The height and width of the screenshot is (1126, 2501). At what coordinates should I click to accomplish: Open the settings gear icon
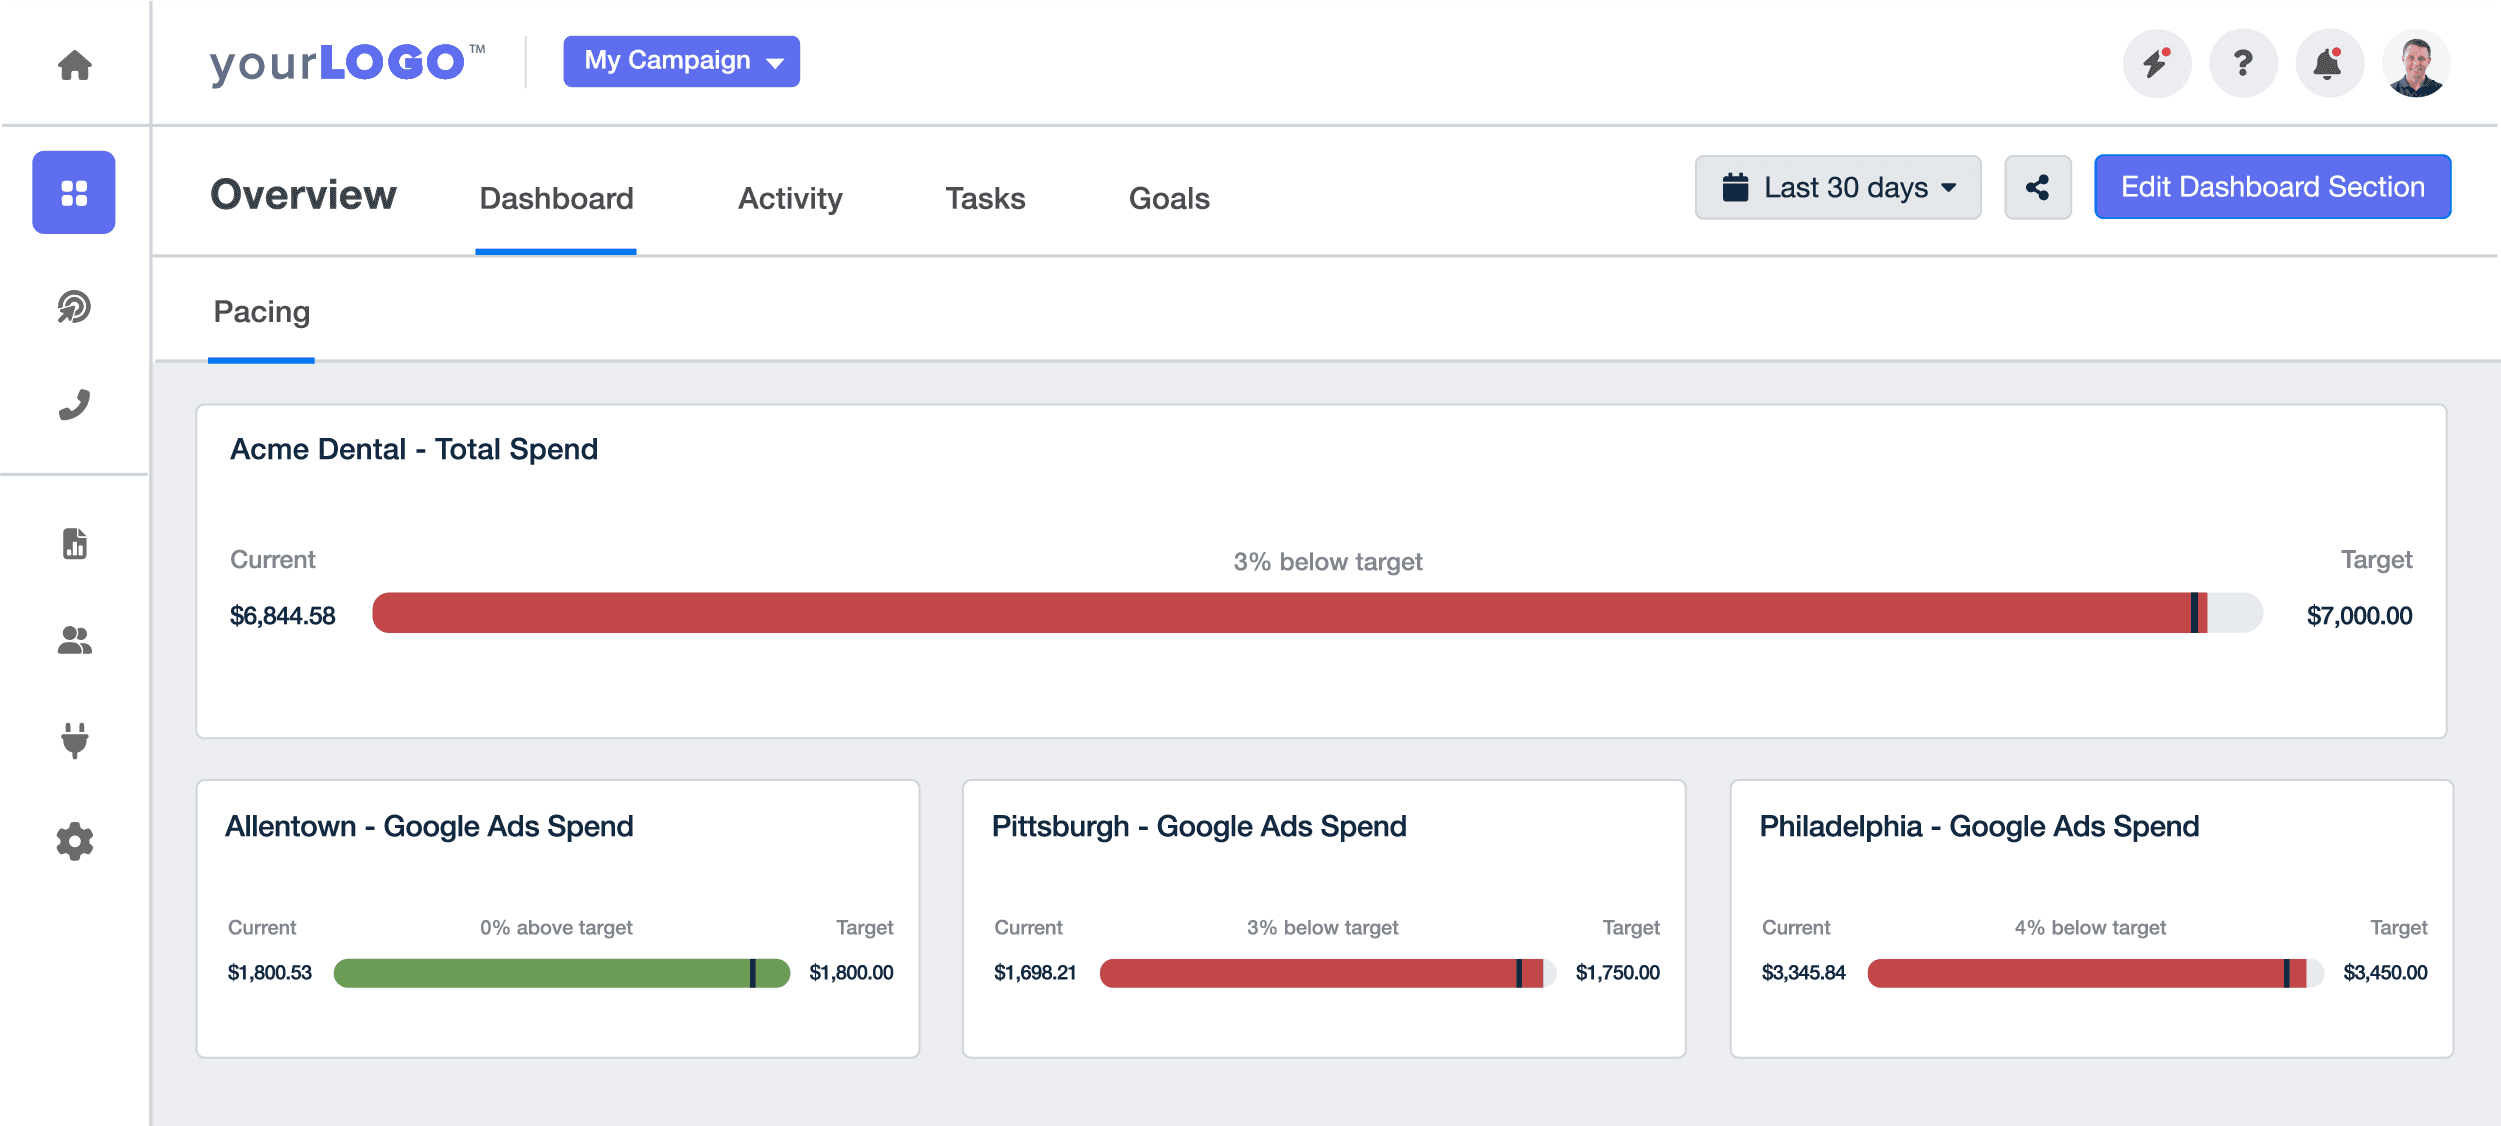coord(74,843)
